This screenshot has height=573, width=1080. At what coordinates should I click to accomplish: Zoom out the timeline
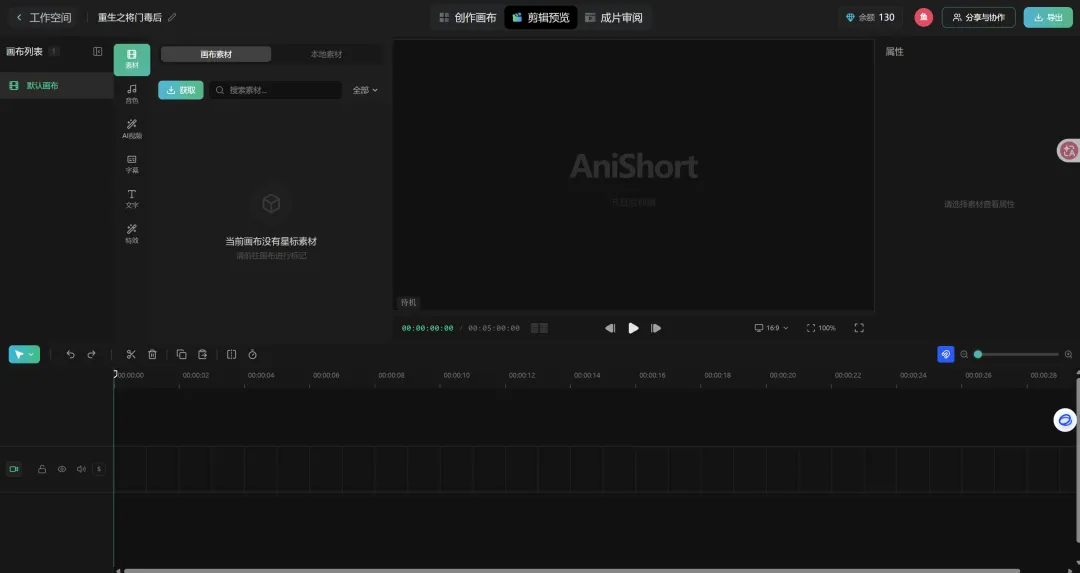tap(964, 355)
